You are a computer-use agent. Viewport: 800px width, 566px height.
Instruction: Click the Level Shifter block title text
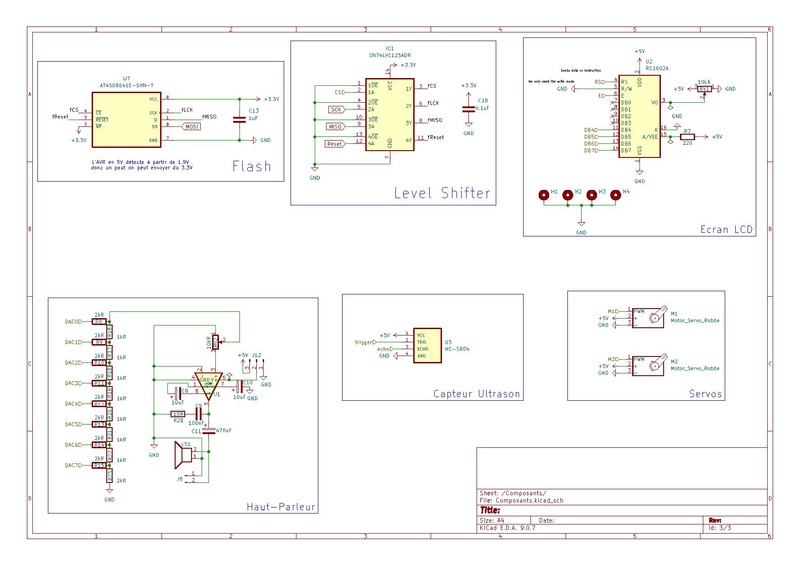[442, 193]
